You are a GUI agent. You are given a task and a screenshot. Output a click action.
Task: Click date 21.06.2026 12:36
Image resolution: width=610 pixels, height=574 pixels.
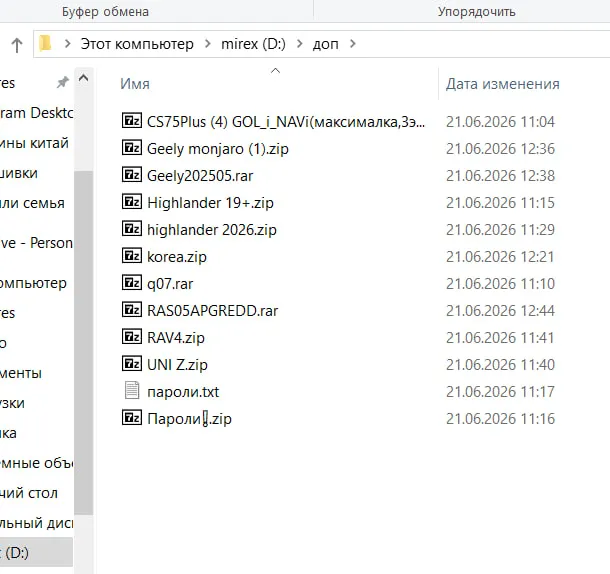click(x=500, y=149)
